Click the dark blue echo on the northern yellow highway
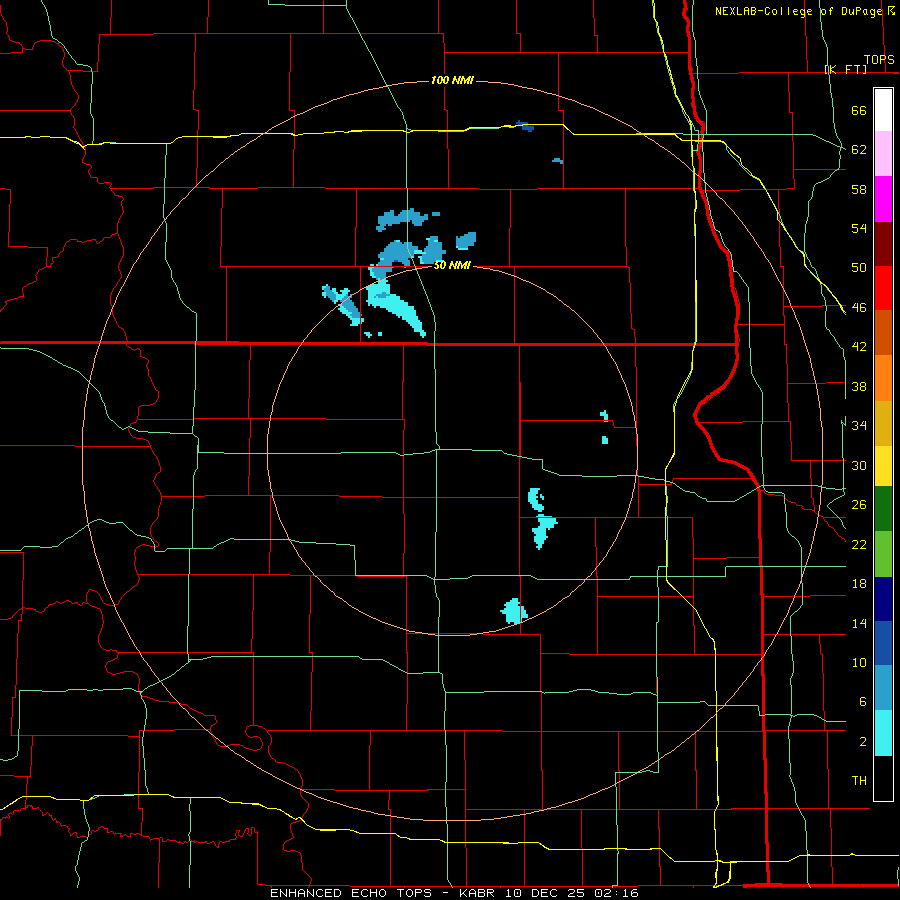 pos(525,126)
